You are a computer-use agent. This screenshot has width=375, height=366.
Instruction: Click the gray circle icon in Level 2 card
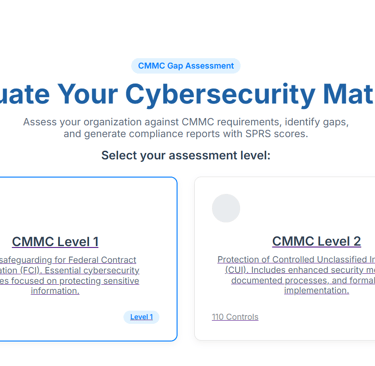click(226, 208)
